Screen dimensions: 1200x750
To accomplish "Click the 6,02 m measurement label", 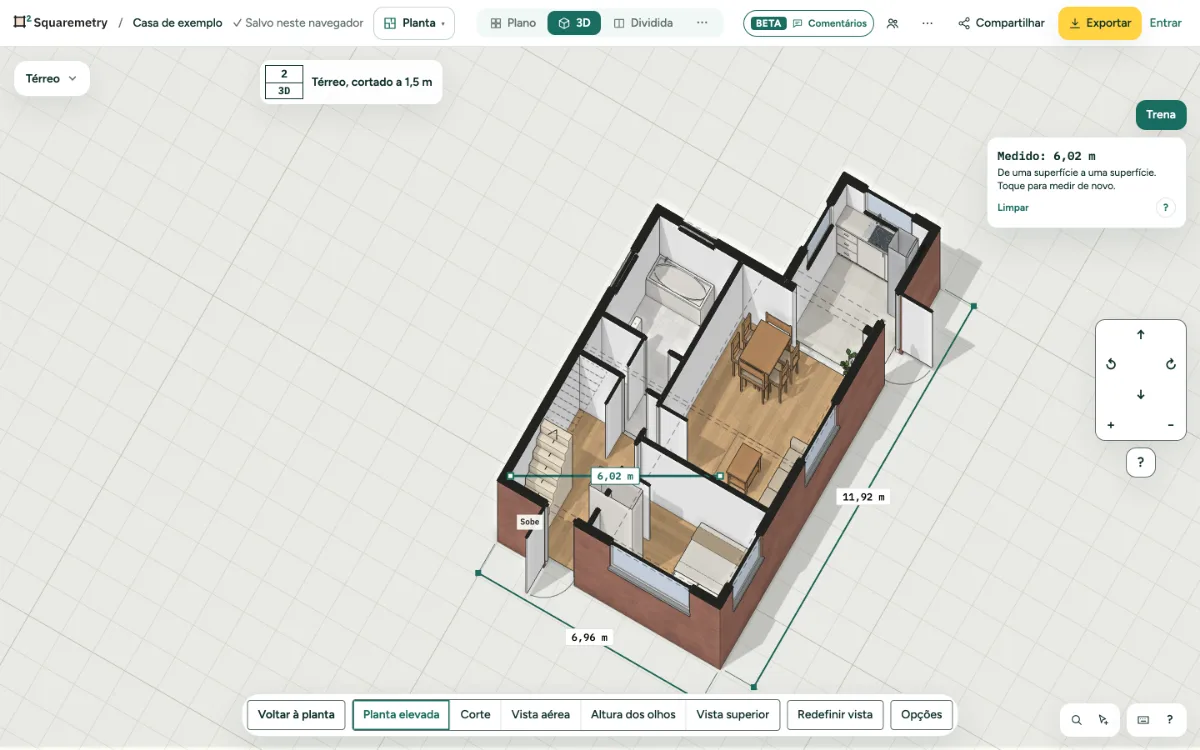I will point(616,476).
